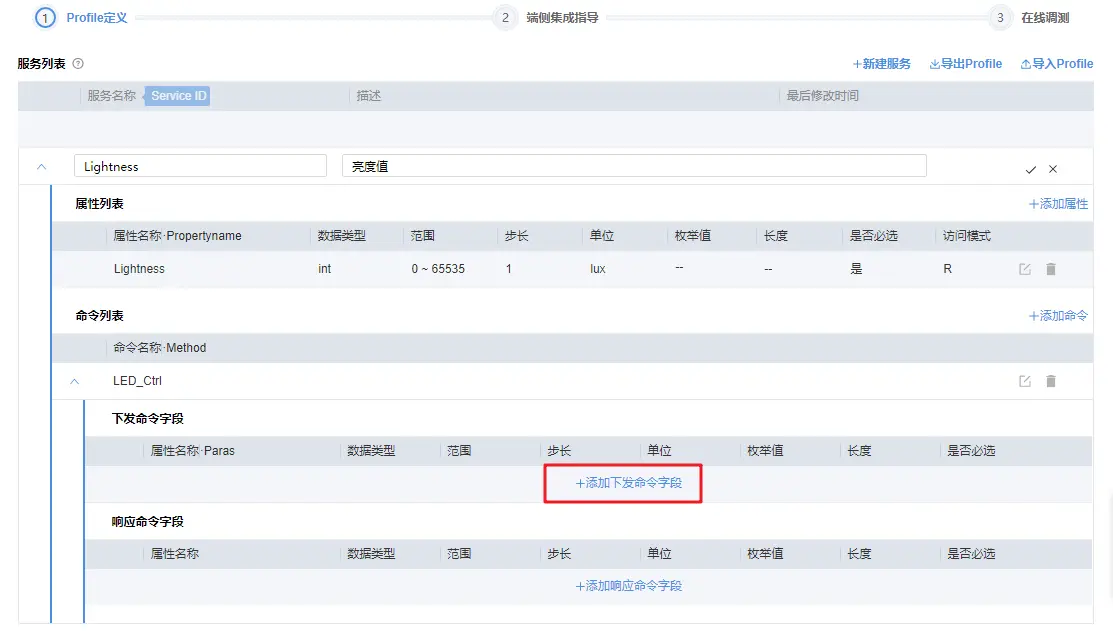This screenshot has width=1113, height=635.
Task: Click the 属性名称·Propertyname column header
Action: pos(177,236)
